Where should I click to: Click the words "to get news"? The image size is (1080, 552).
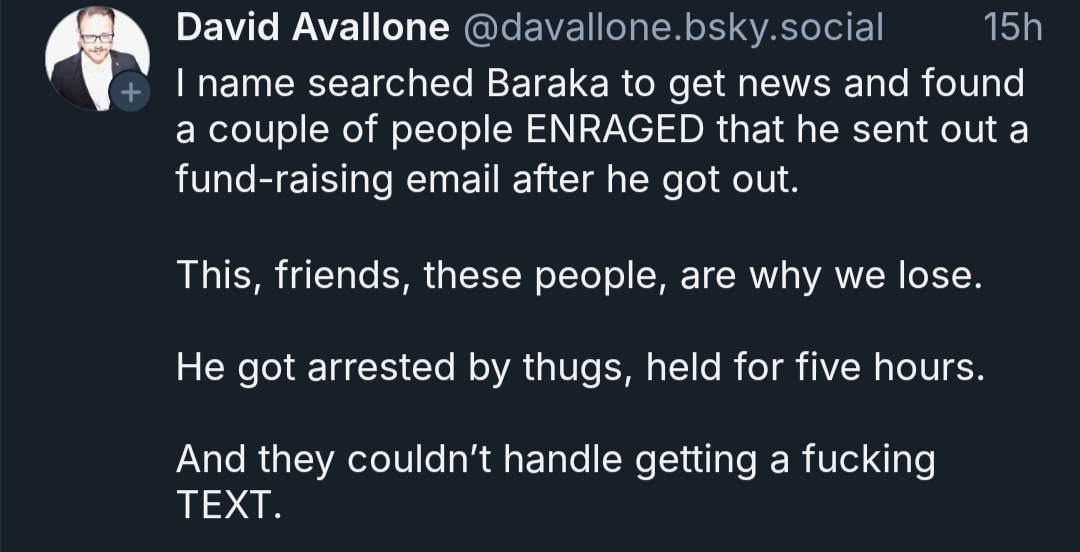[718, 84]
